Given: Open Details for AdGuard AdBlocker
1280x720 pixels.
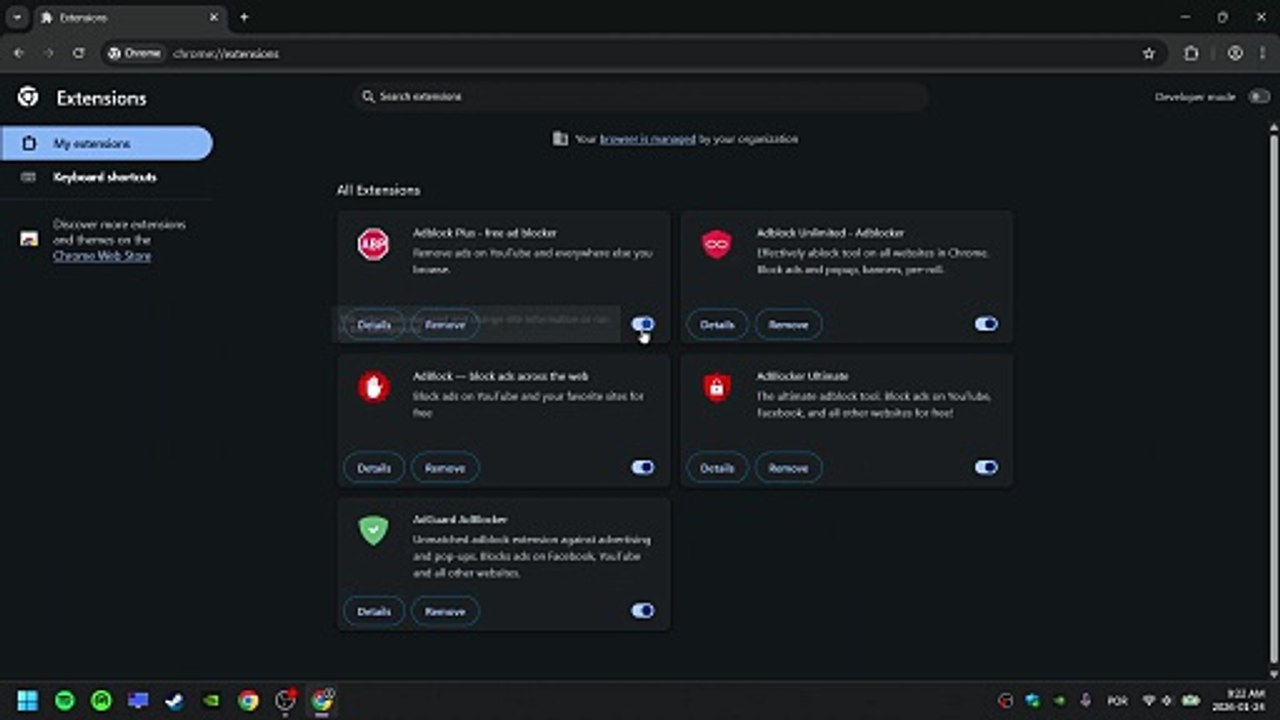Looking at the screenshot, I should pos(374,610).
